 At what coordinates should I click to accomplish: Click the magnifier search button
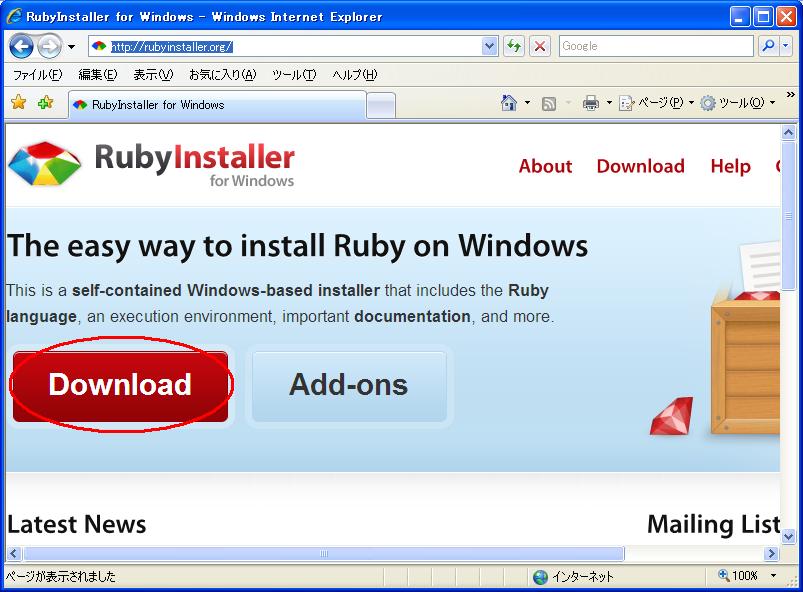click(x=768, y=46)
